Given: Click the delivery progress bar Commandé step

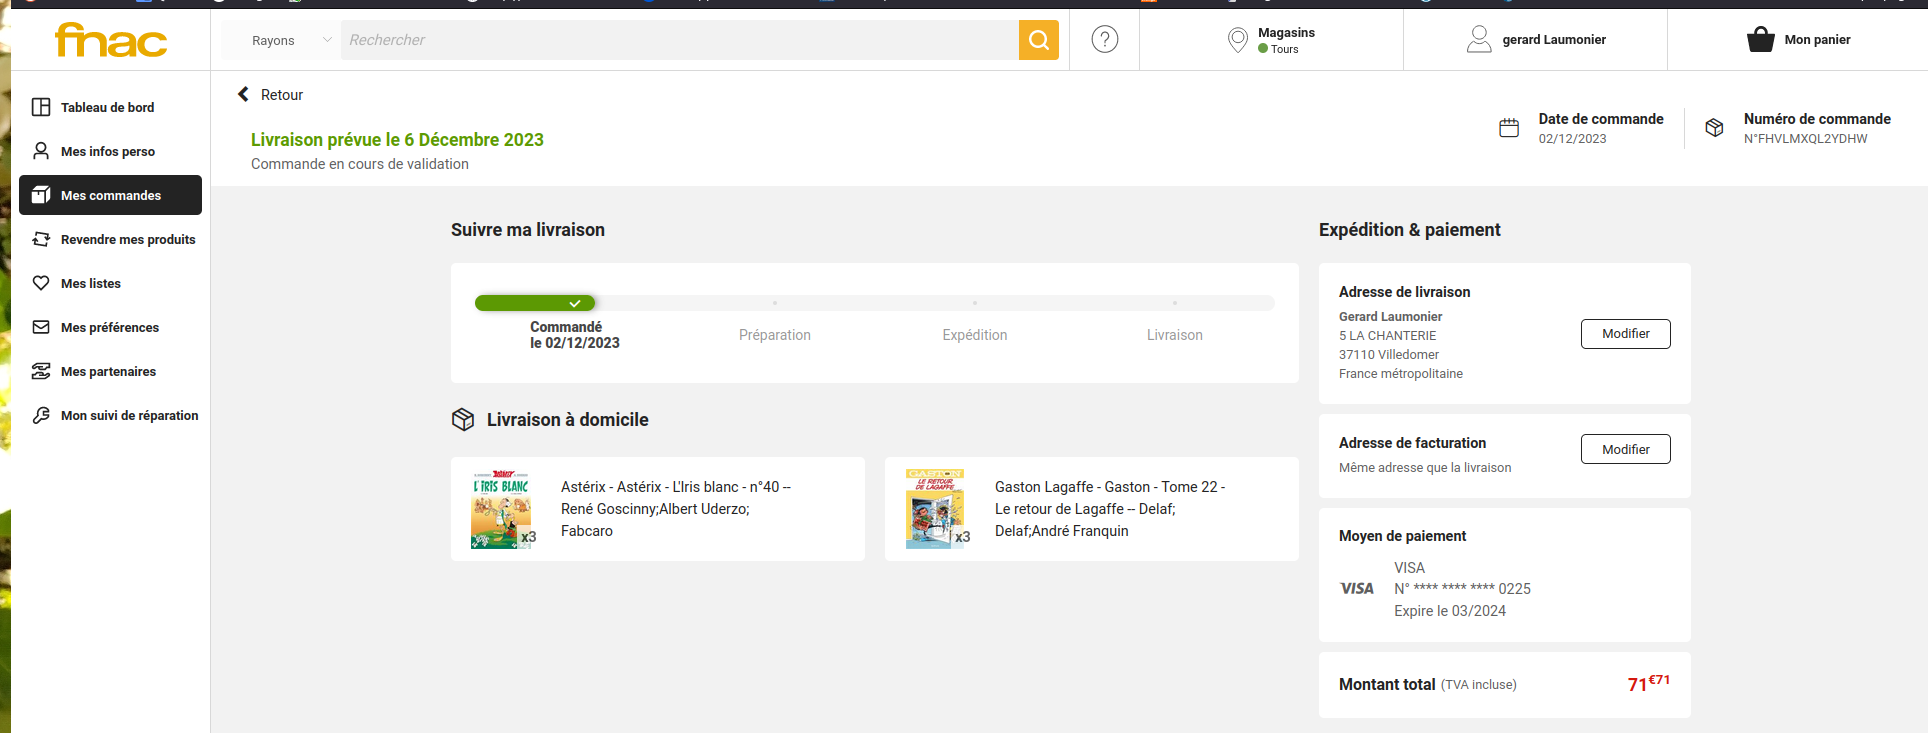Looking at the screenshot, I should [536, 303].
